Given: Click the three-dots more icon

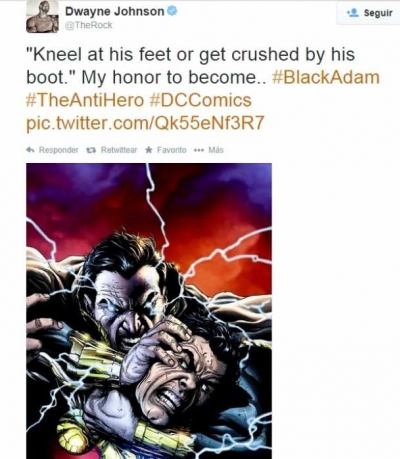Looking at the screenshot, I should [x=199, y=150].
